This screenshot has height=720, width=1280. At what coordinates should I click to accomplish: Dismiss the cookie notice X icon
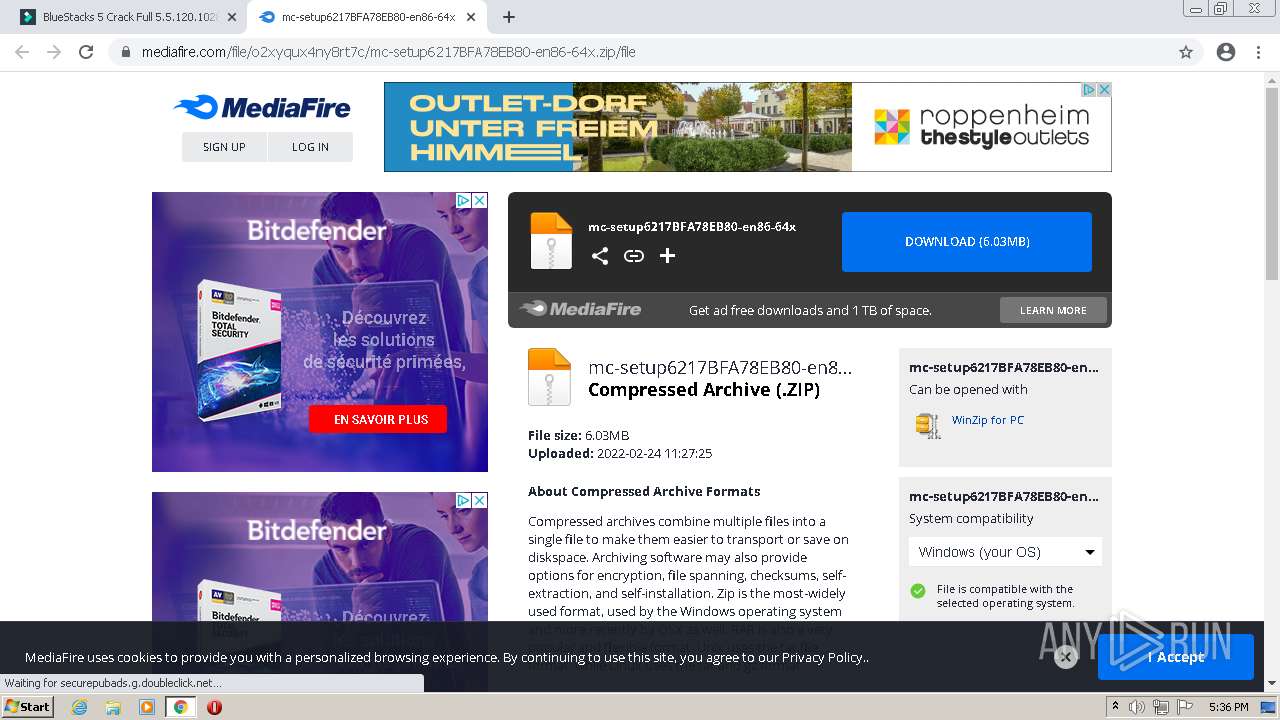1066,657
